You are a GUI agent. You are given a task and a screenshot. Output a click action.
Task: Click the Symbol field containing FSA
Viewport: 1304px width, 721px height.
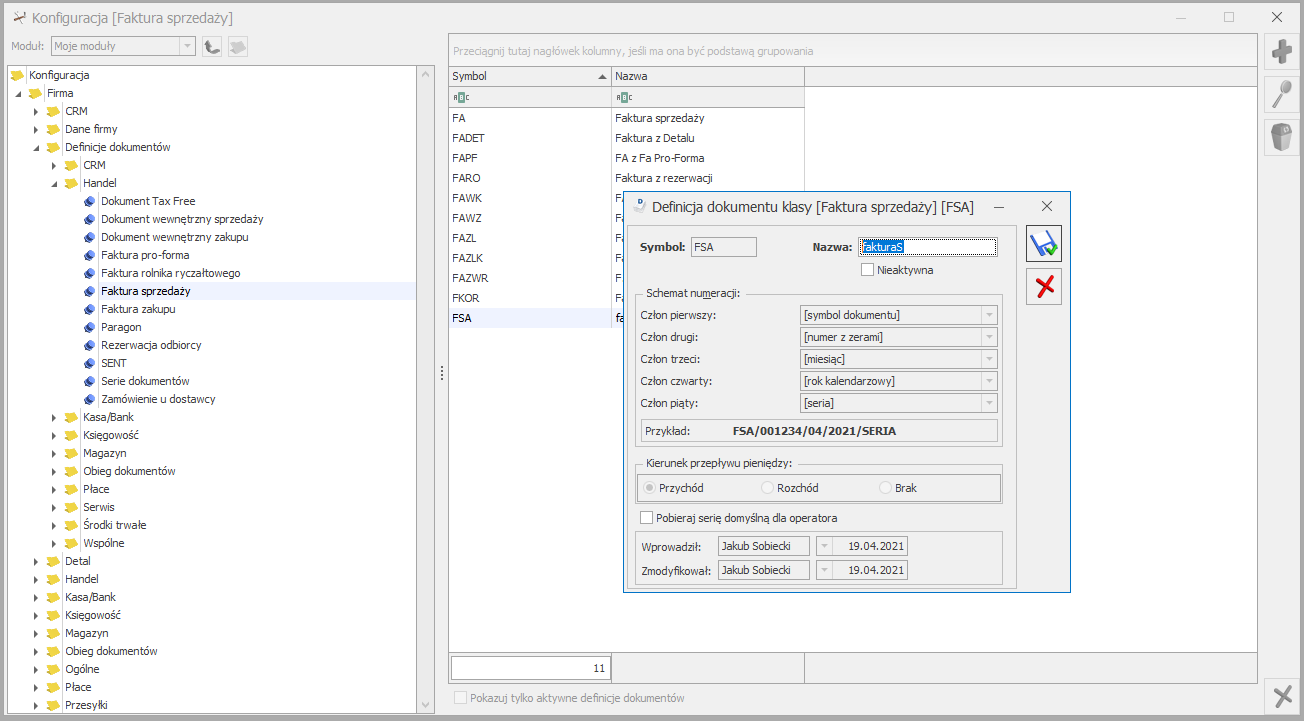point(724,246)
